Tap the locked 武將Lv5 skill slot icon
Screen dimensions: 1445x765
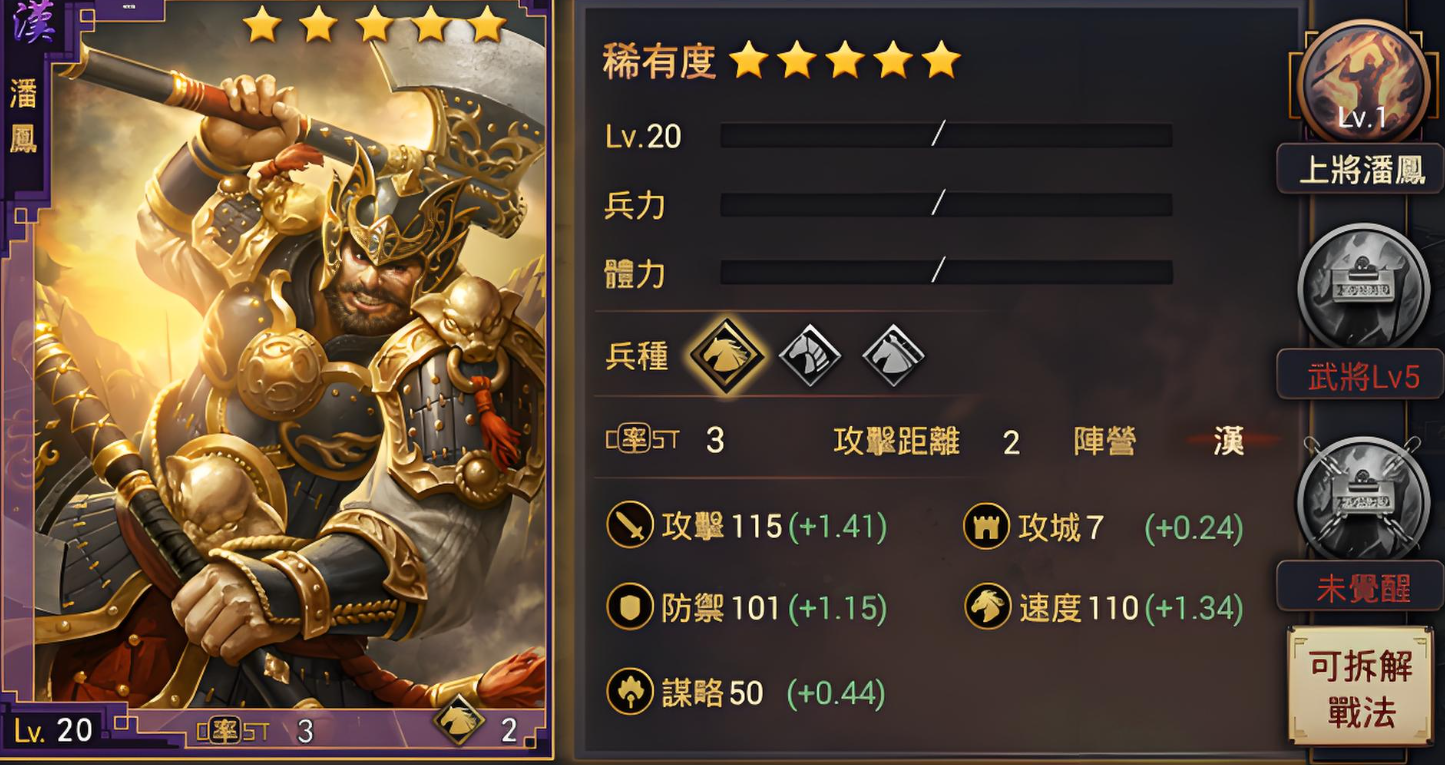coord(1362,287)
